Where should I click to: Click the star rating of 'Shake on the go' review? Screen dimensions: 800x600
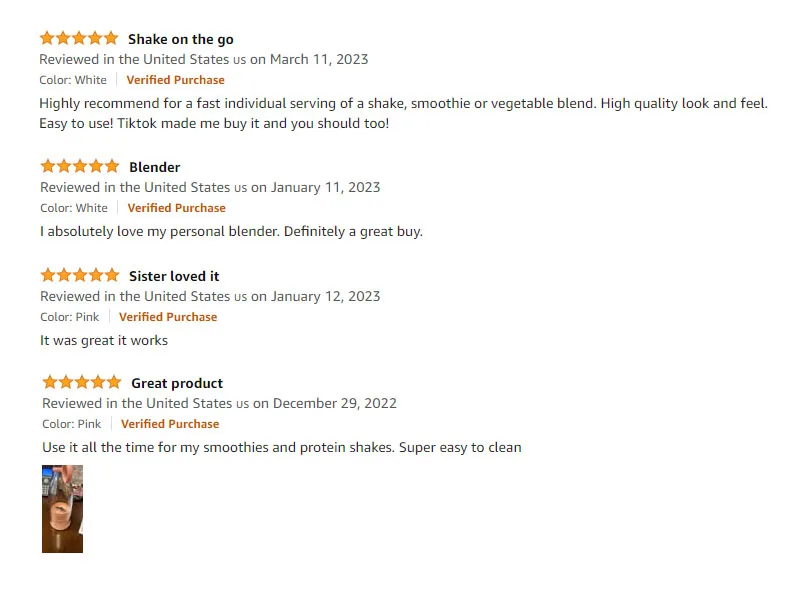point(79,39)
